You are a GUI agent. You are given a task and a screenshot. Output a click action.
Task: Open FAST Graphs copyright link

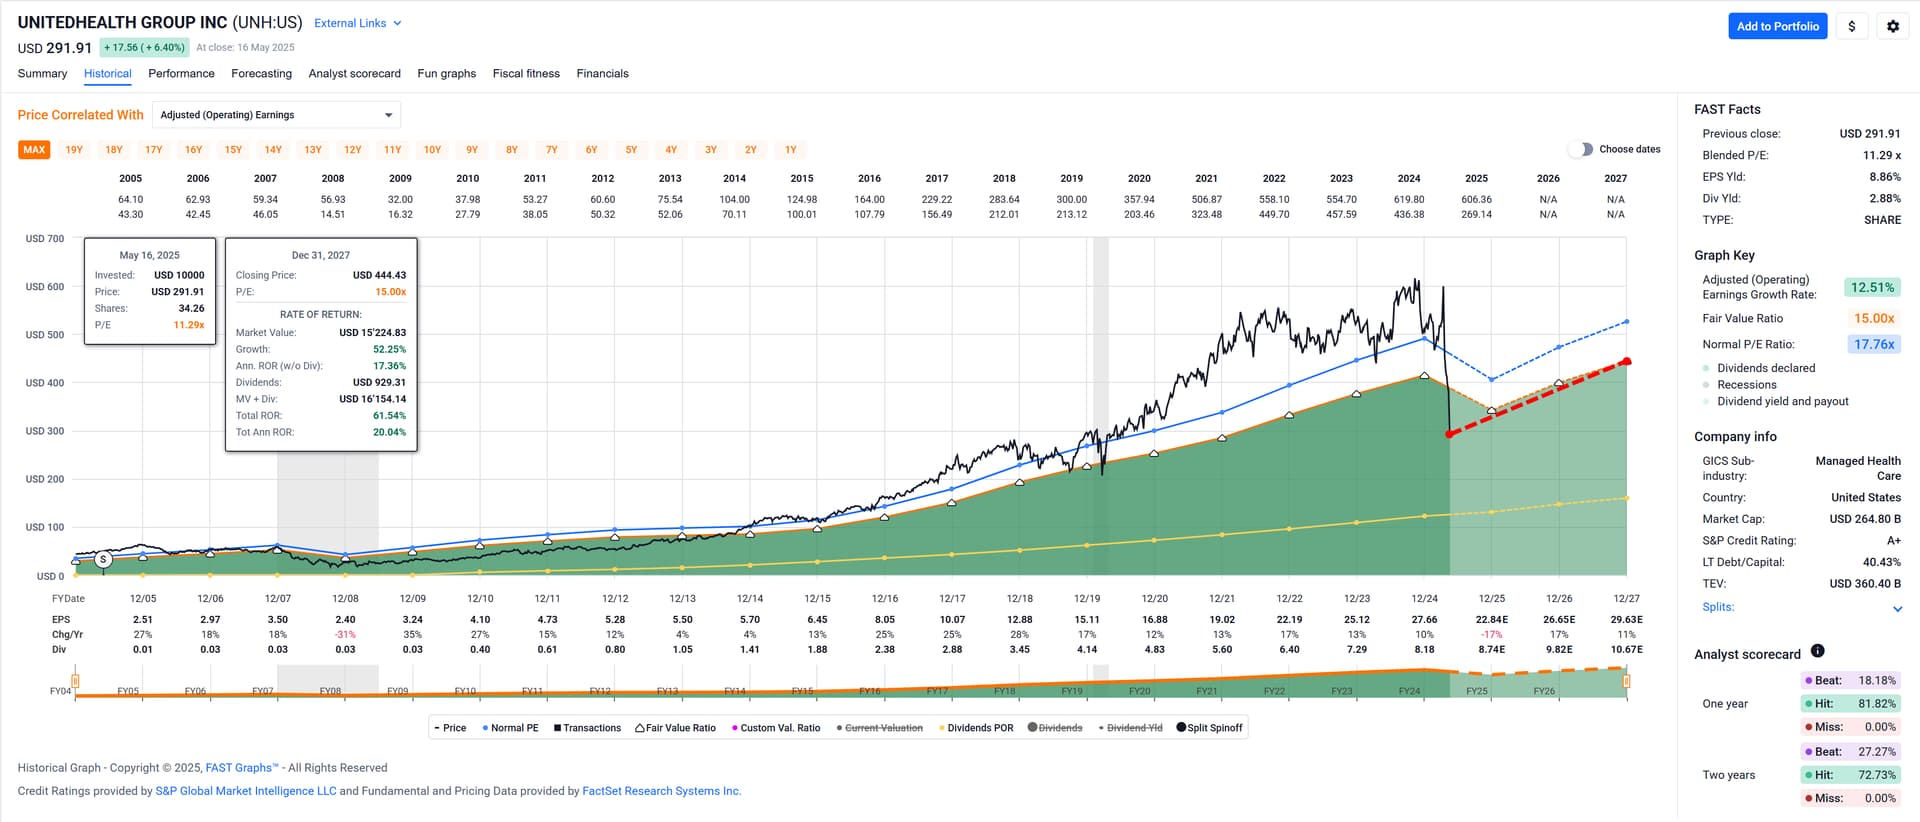point(242,768)
